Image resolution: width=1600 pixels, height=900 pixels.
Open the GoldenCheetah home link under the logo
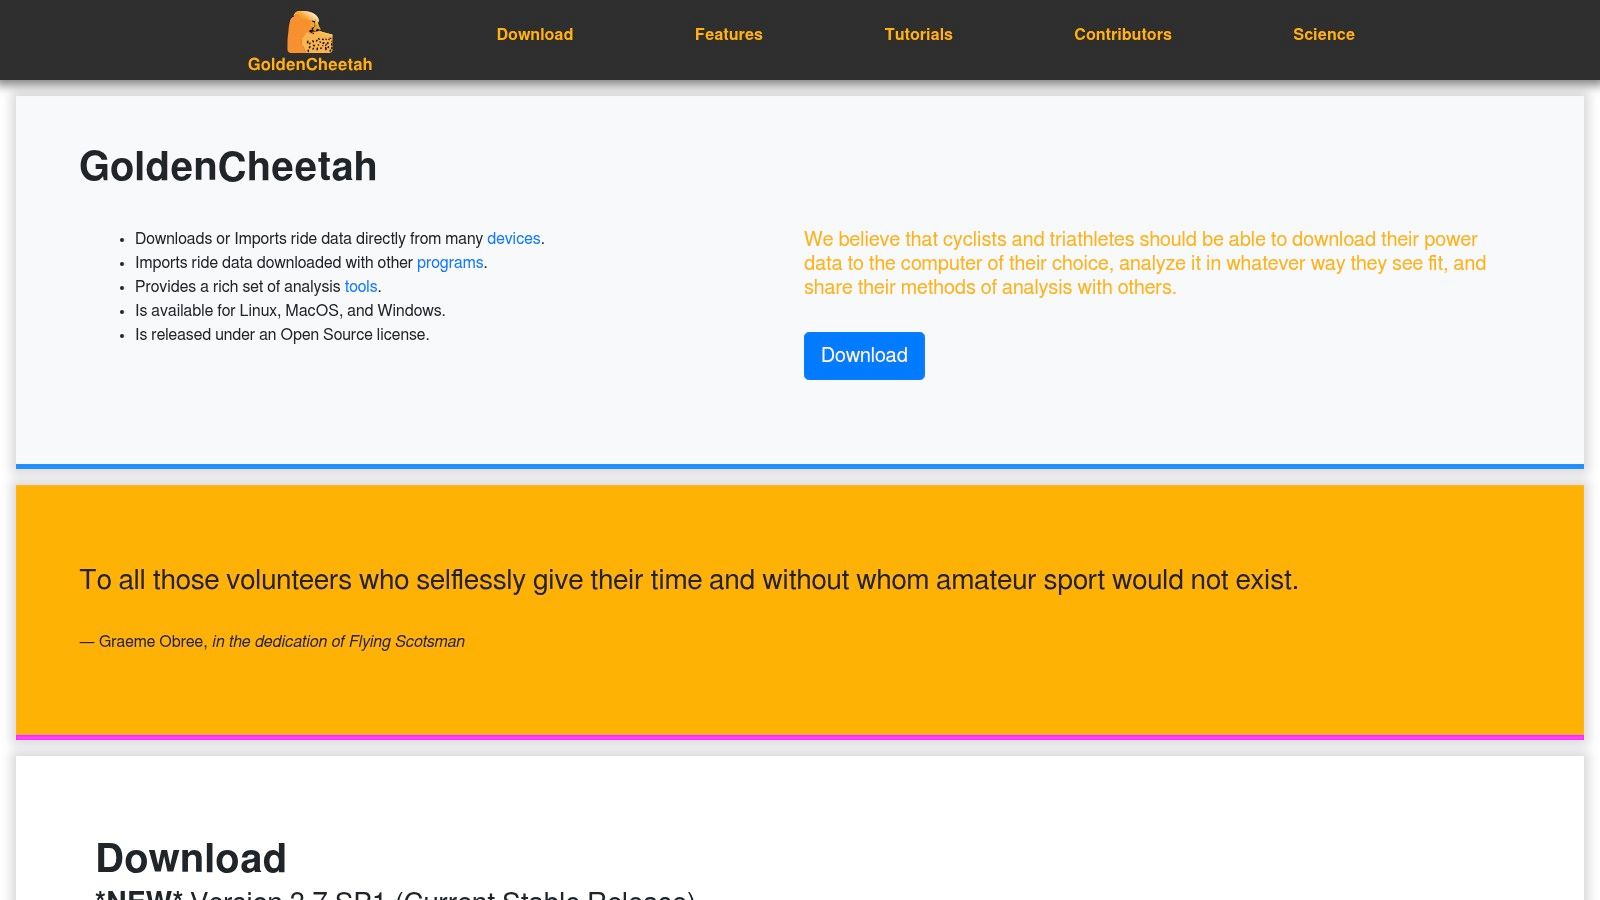click(x=310, y=64)
